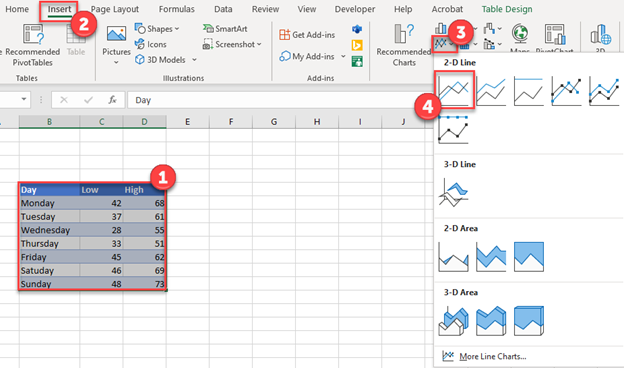Click the My Add-ins icon

point(284,56)
